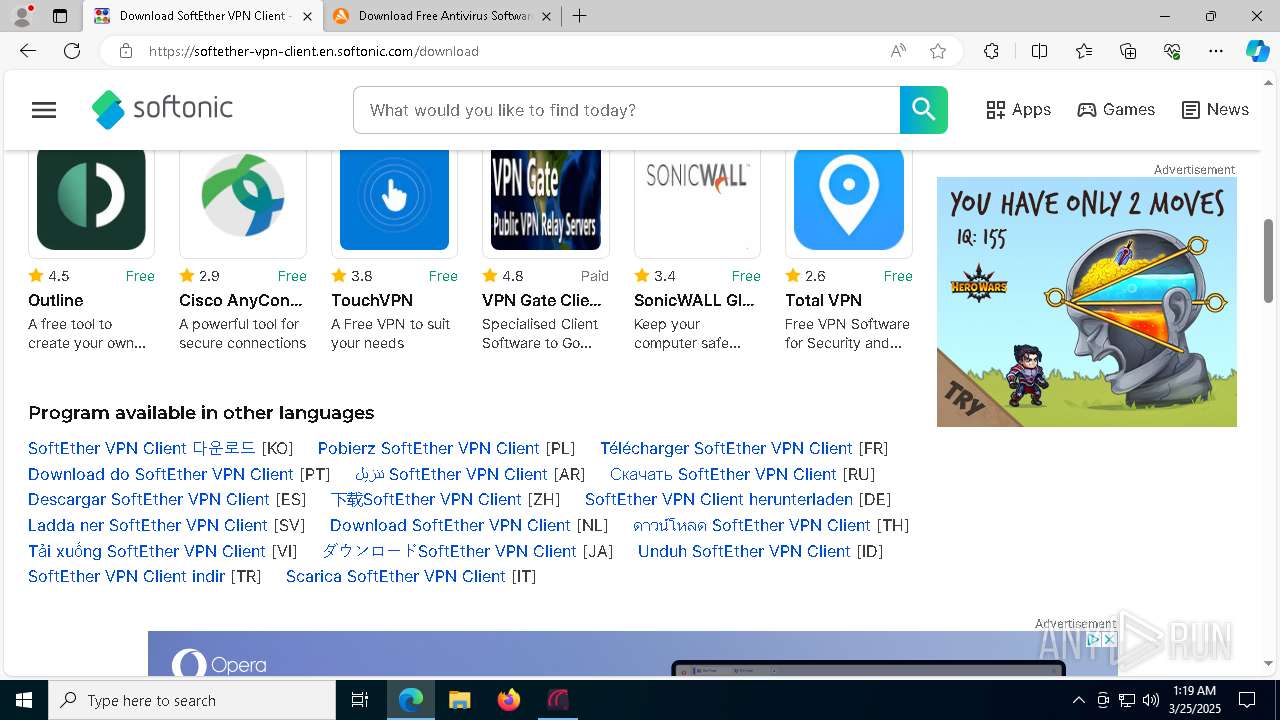Open the Games navigation item
Image resolution: width=1280 pixels, height=720 pixels.
(1116, 110)
